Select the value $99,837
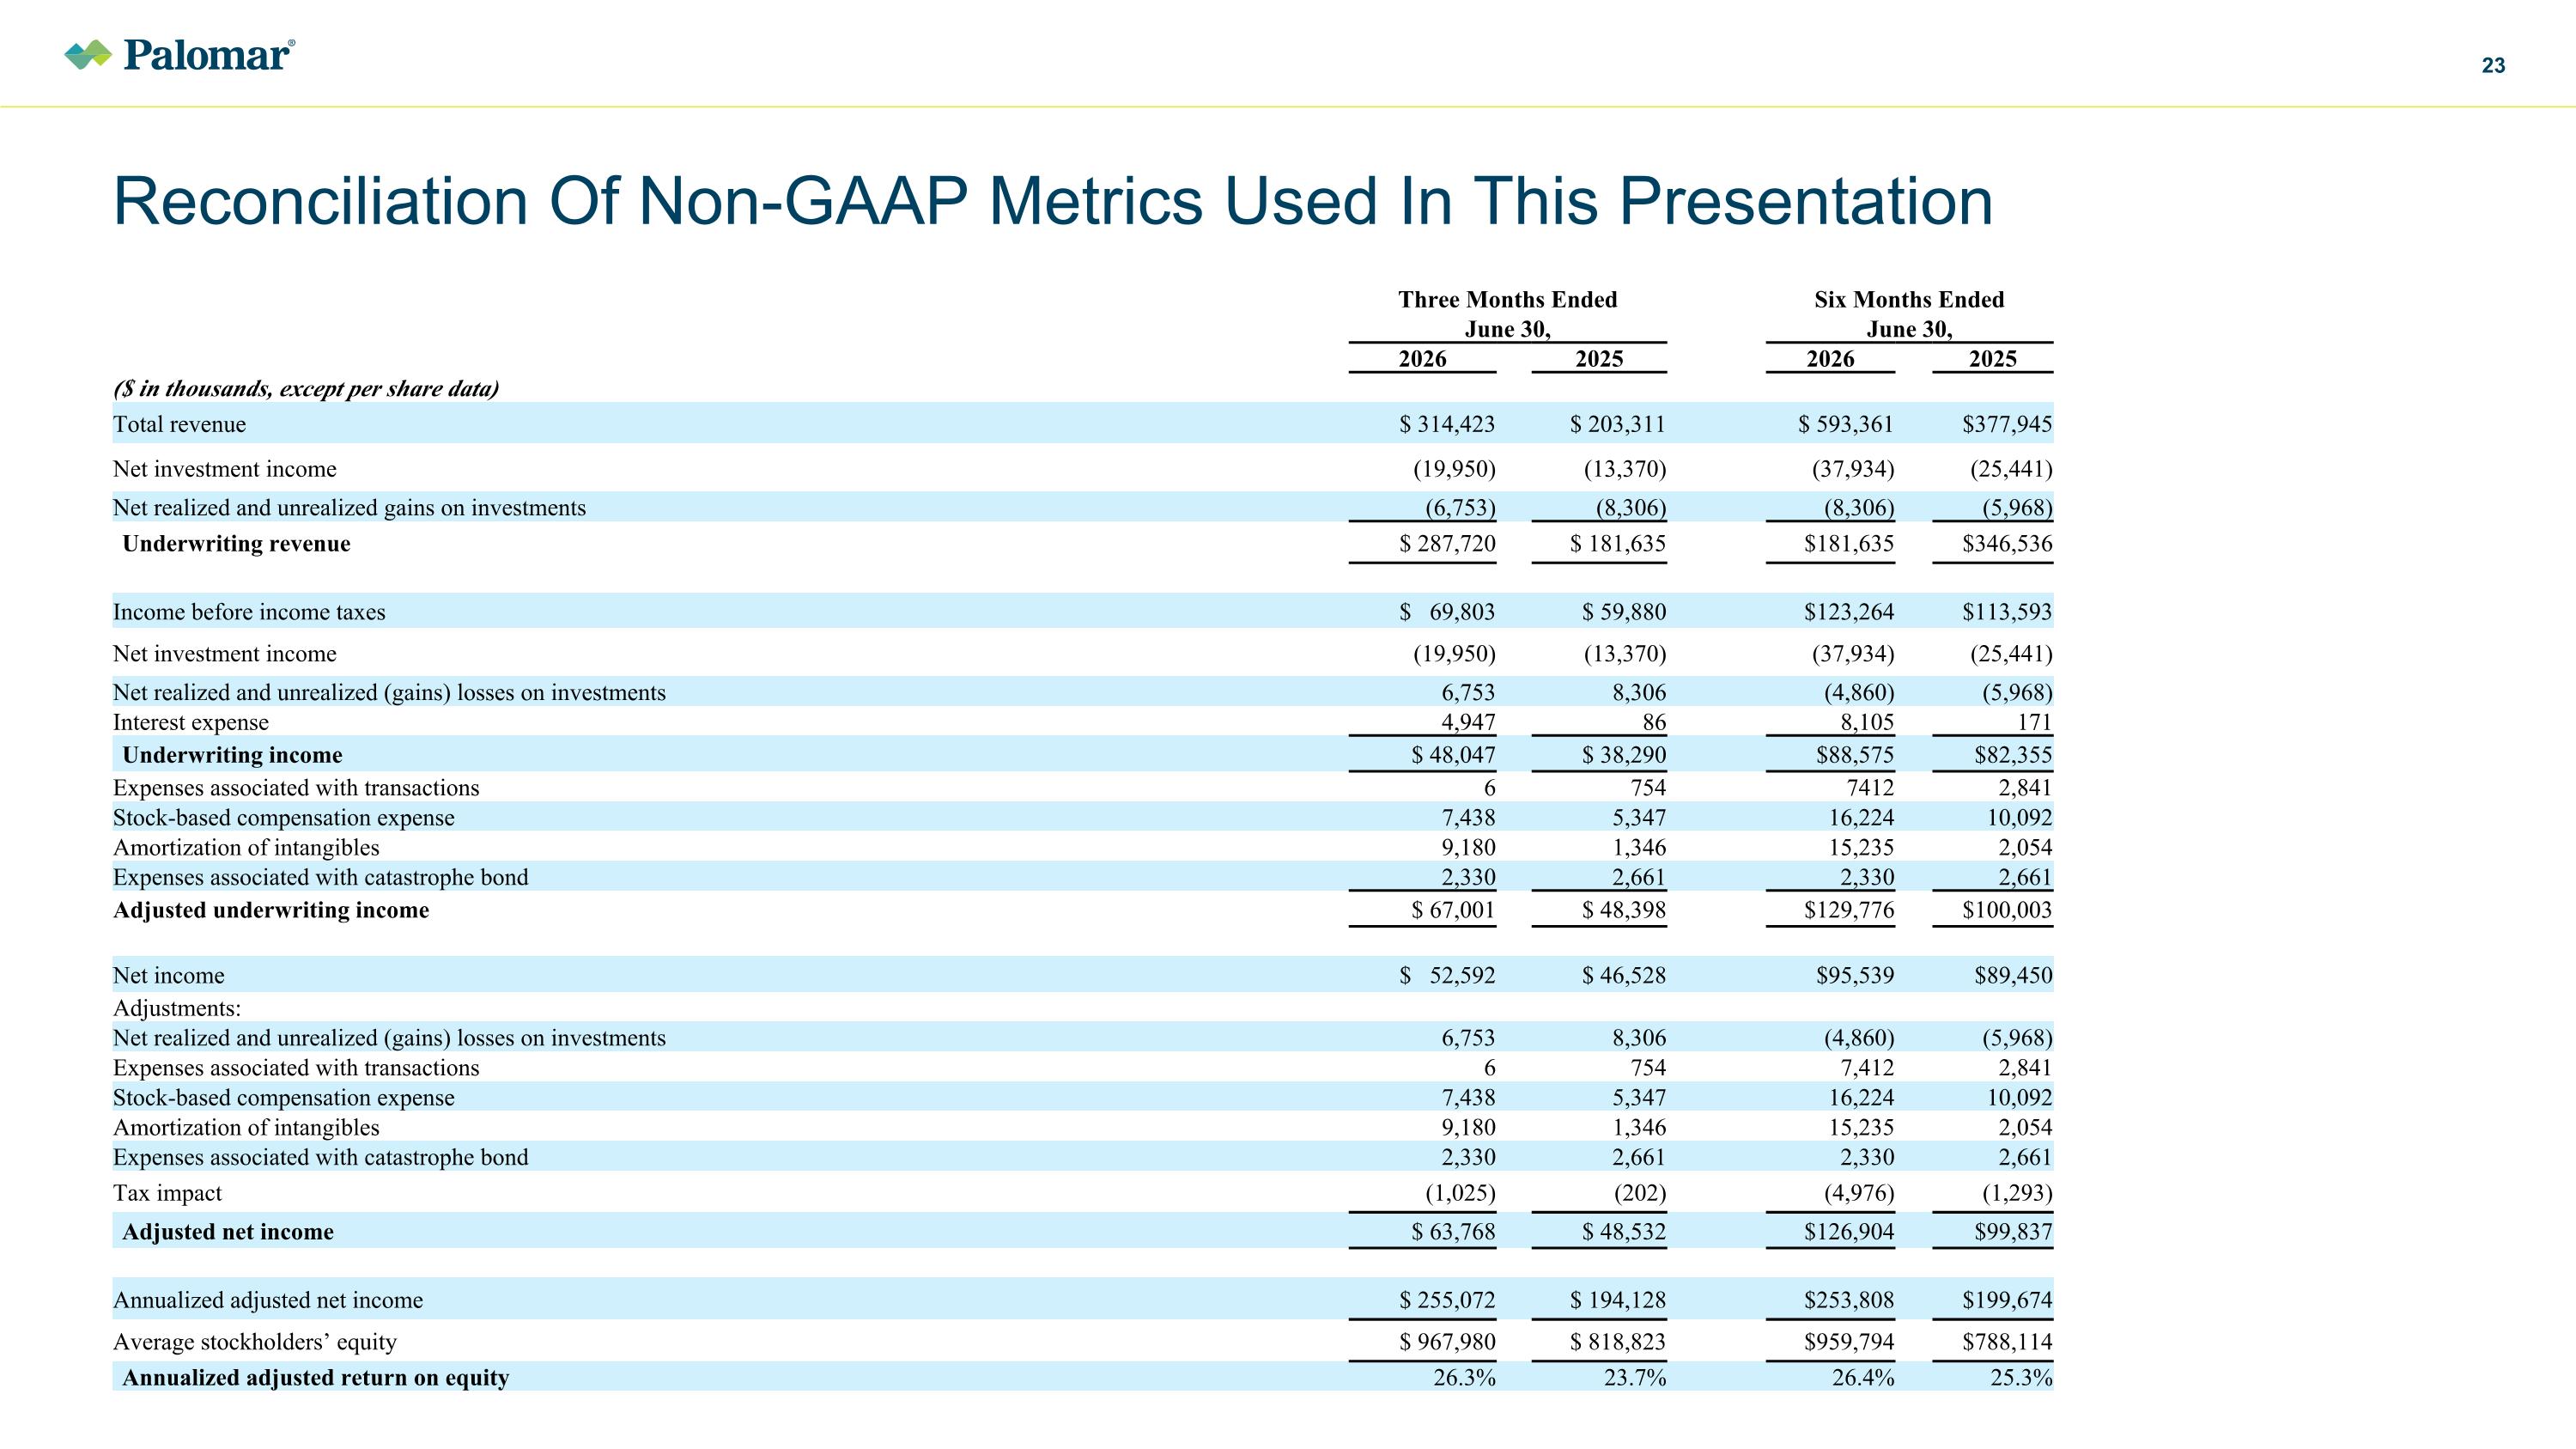Viewport: 2576px width, 1449px height. coord(2013,1232)
